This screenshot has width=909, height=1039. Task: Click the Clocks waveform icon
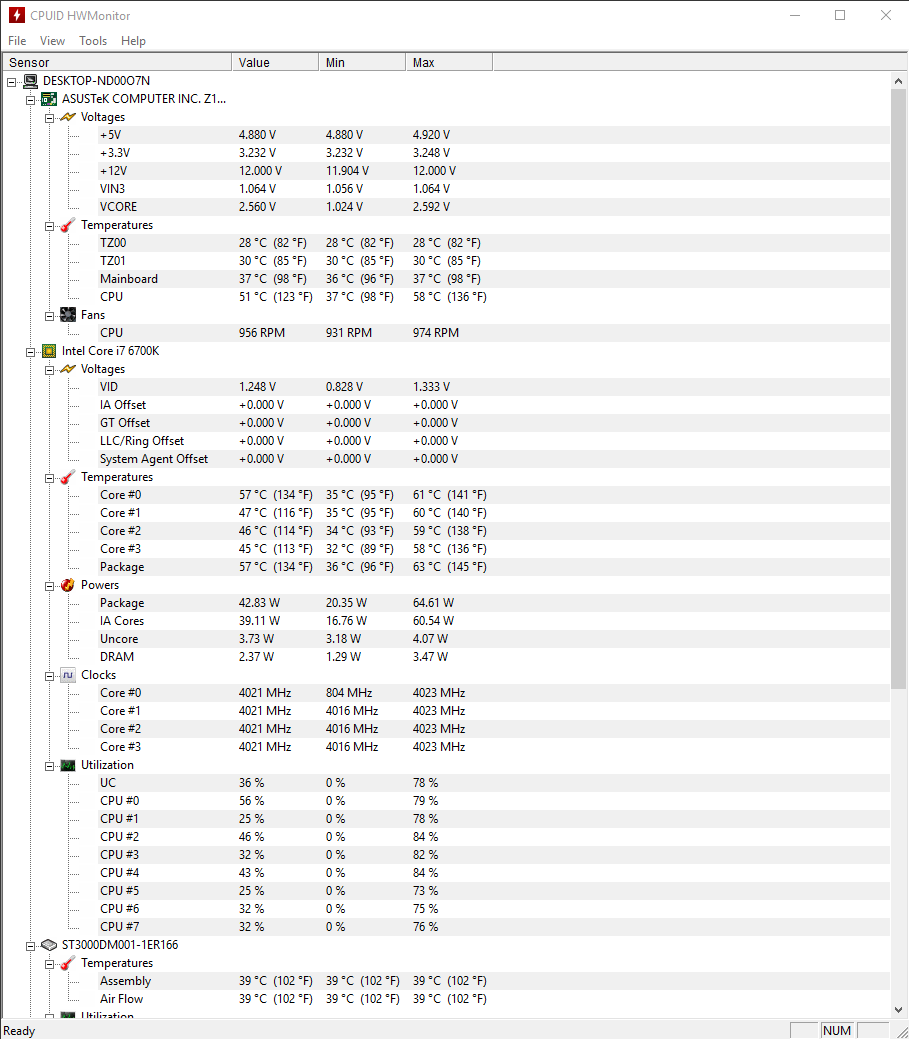tap(68, 675)
